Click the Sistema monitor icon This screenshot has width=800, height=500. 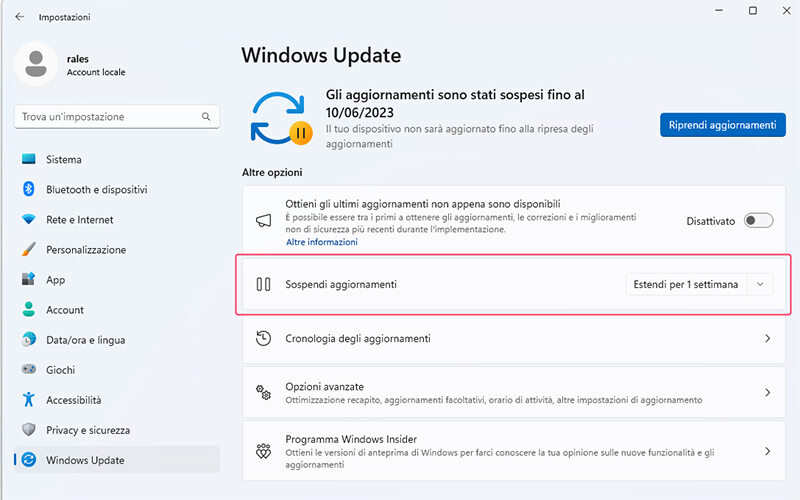[x=29, y=159]
